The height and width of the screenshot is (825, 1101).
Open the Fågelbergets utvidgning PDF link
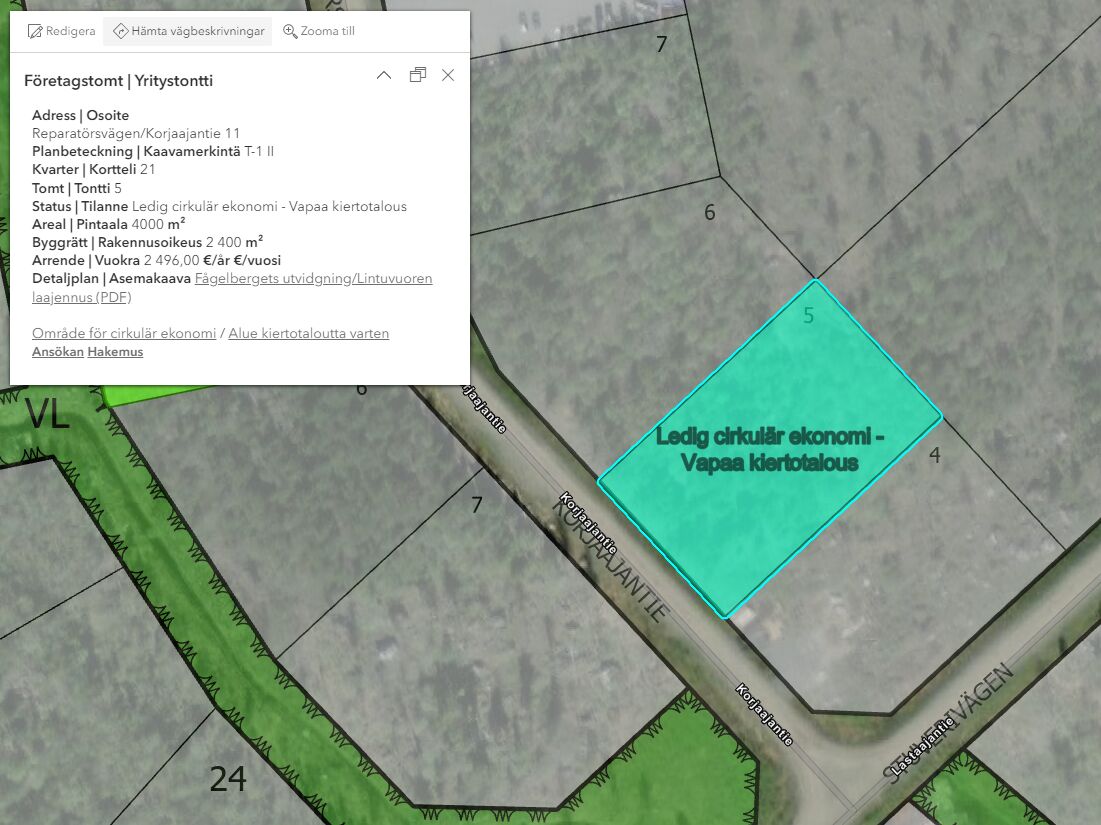[x=313, y=279]
